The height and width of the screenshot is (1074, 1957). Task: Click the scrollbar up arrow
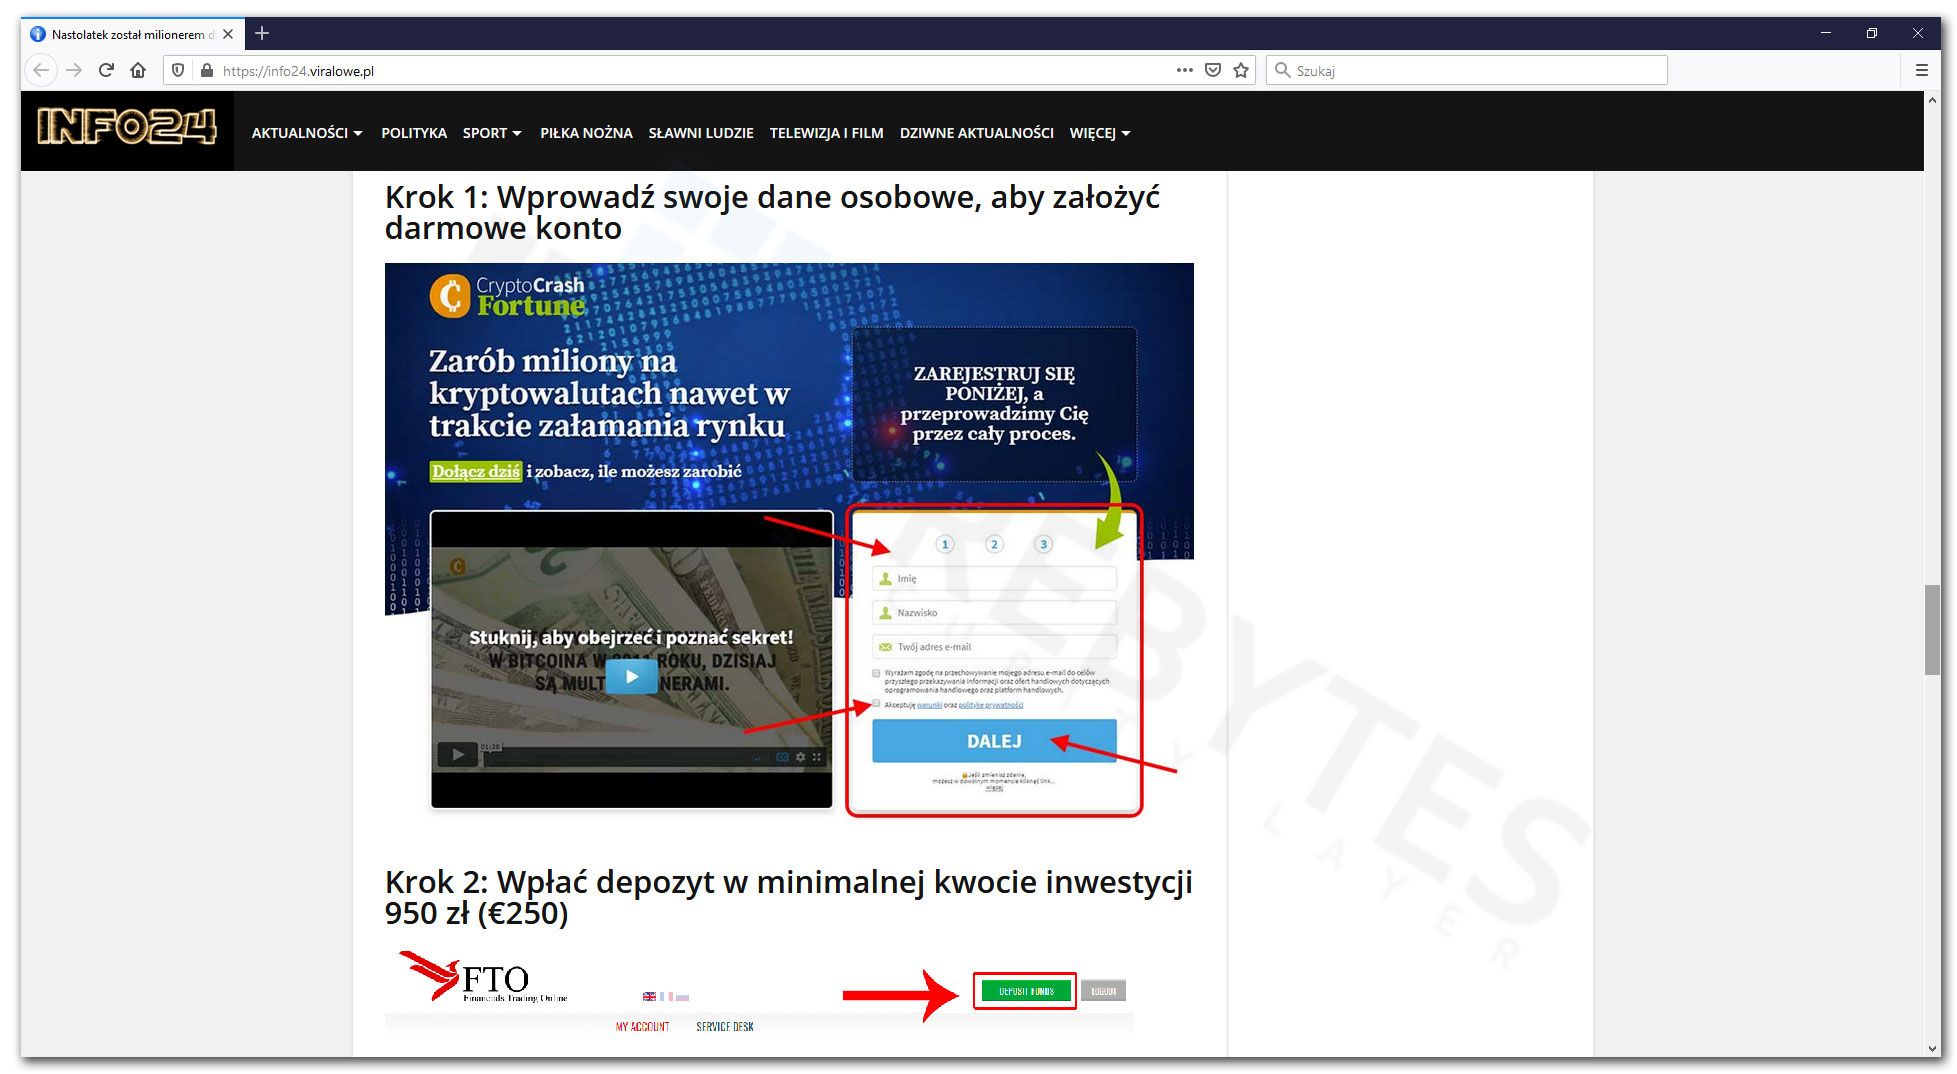pos(1932,100)
